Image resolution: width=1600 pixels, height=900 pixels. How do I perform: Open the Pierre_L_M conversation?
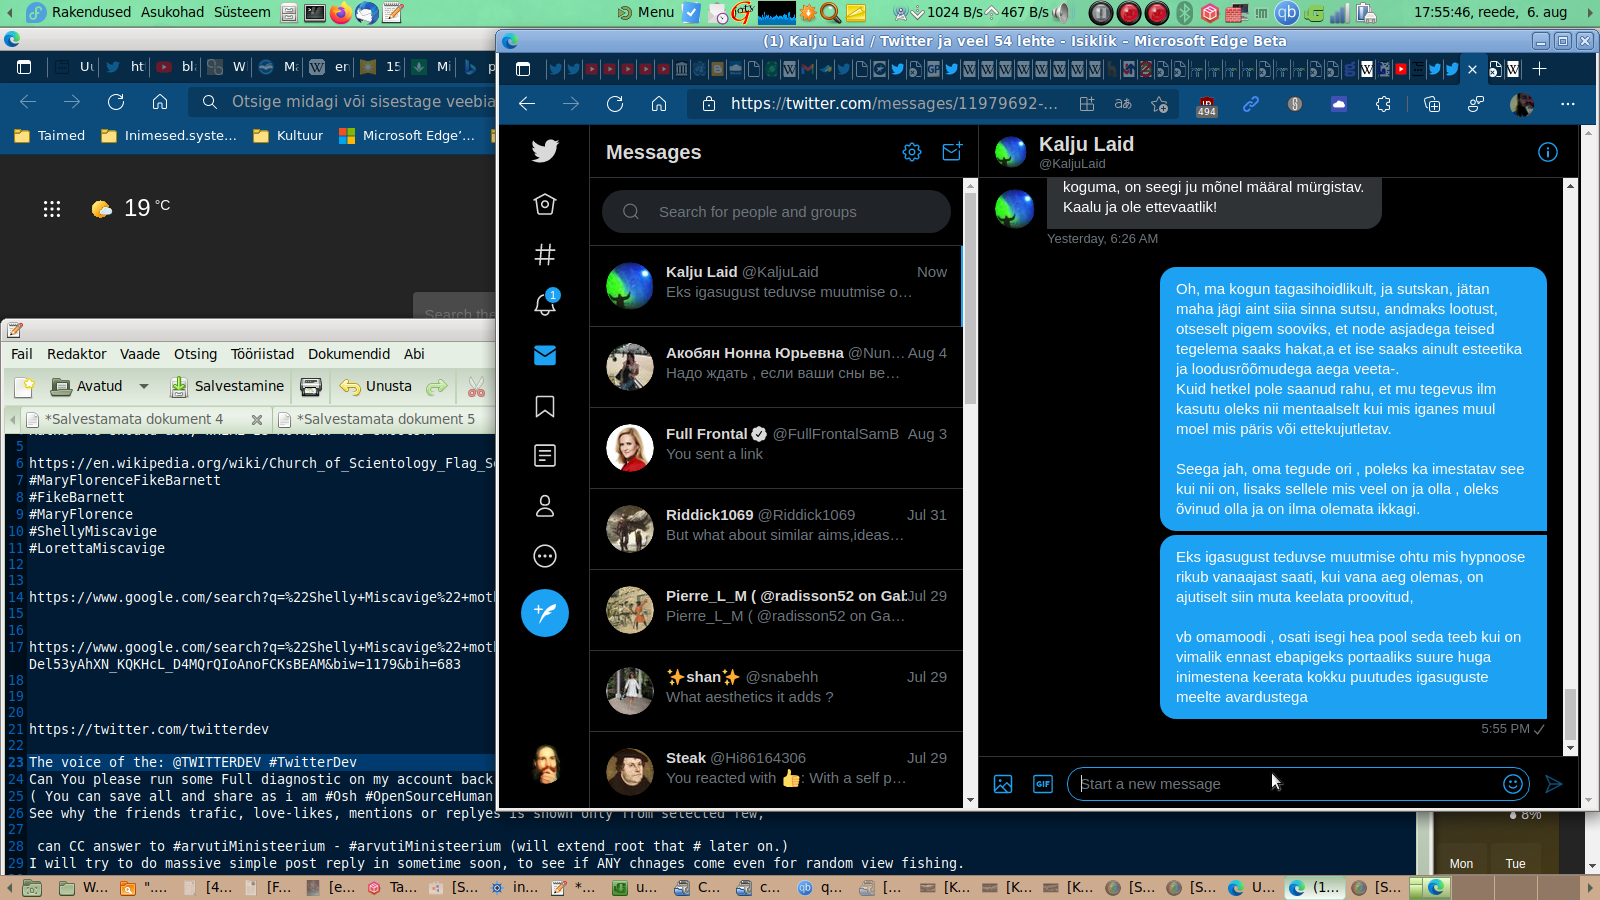click(x=776, y=610)
